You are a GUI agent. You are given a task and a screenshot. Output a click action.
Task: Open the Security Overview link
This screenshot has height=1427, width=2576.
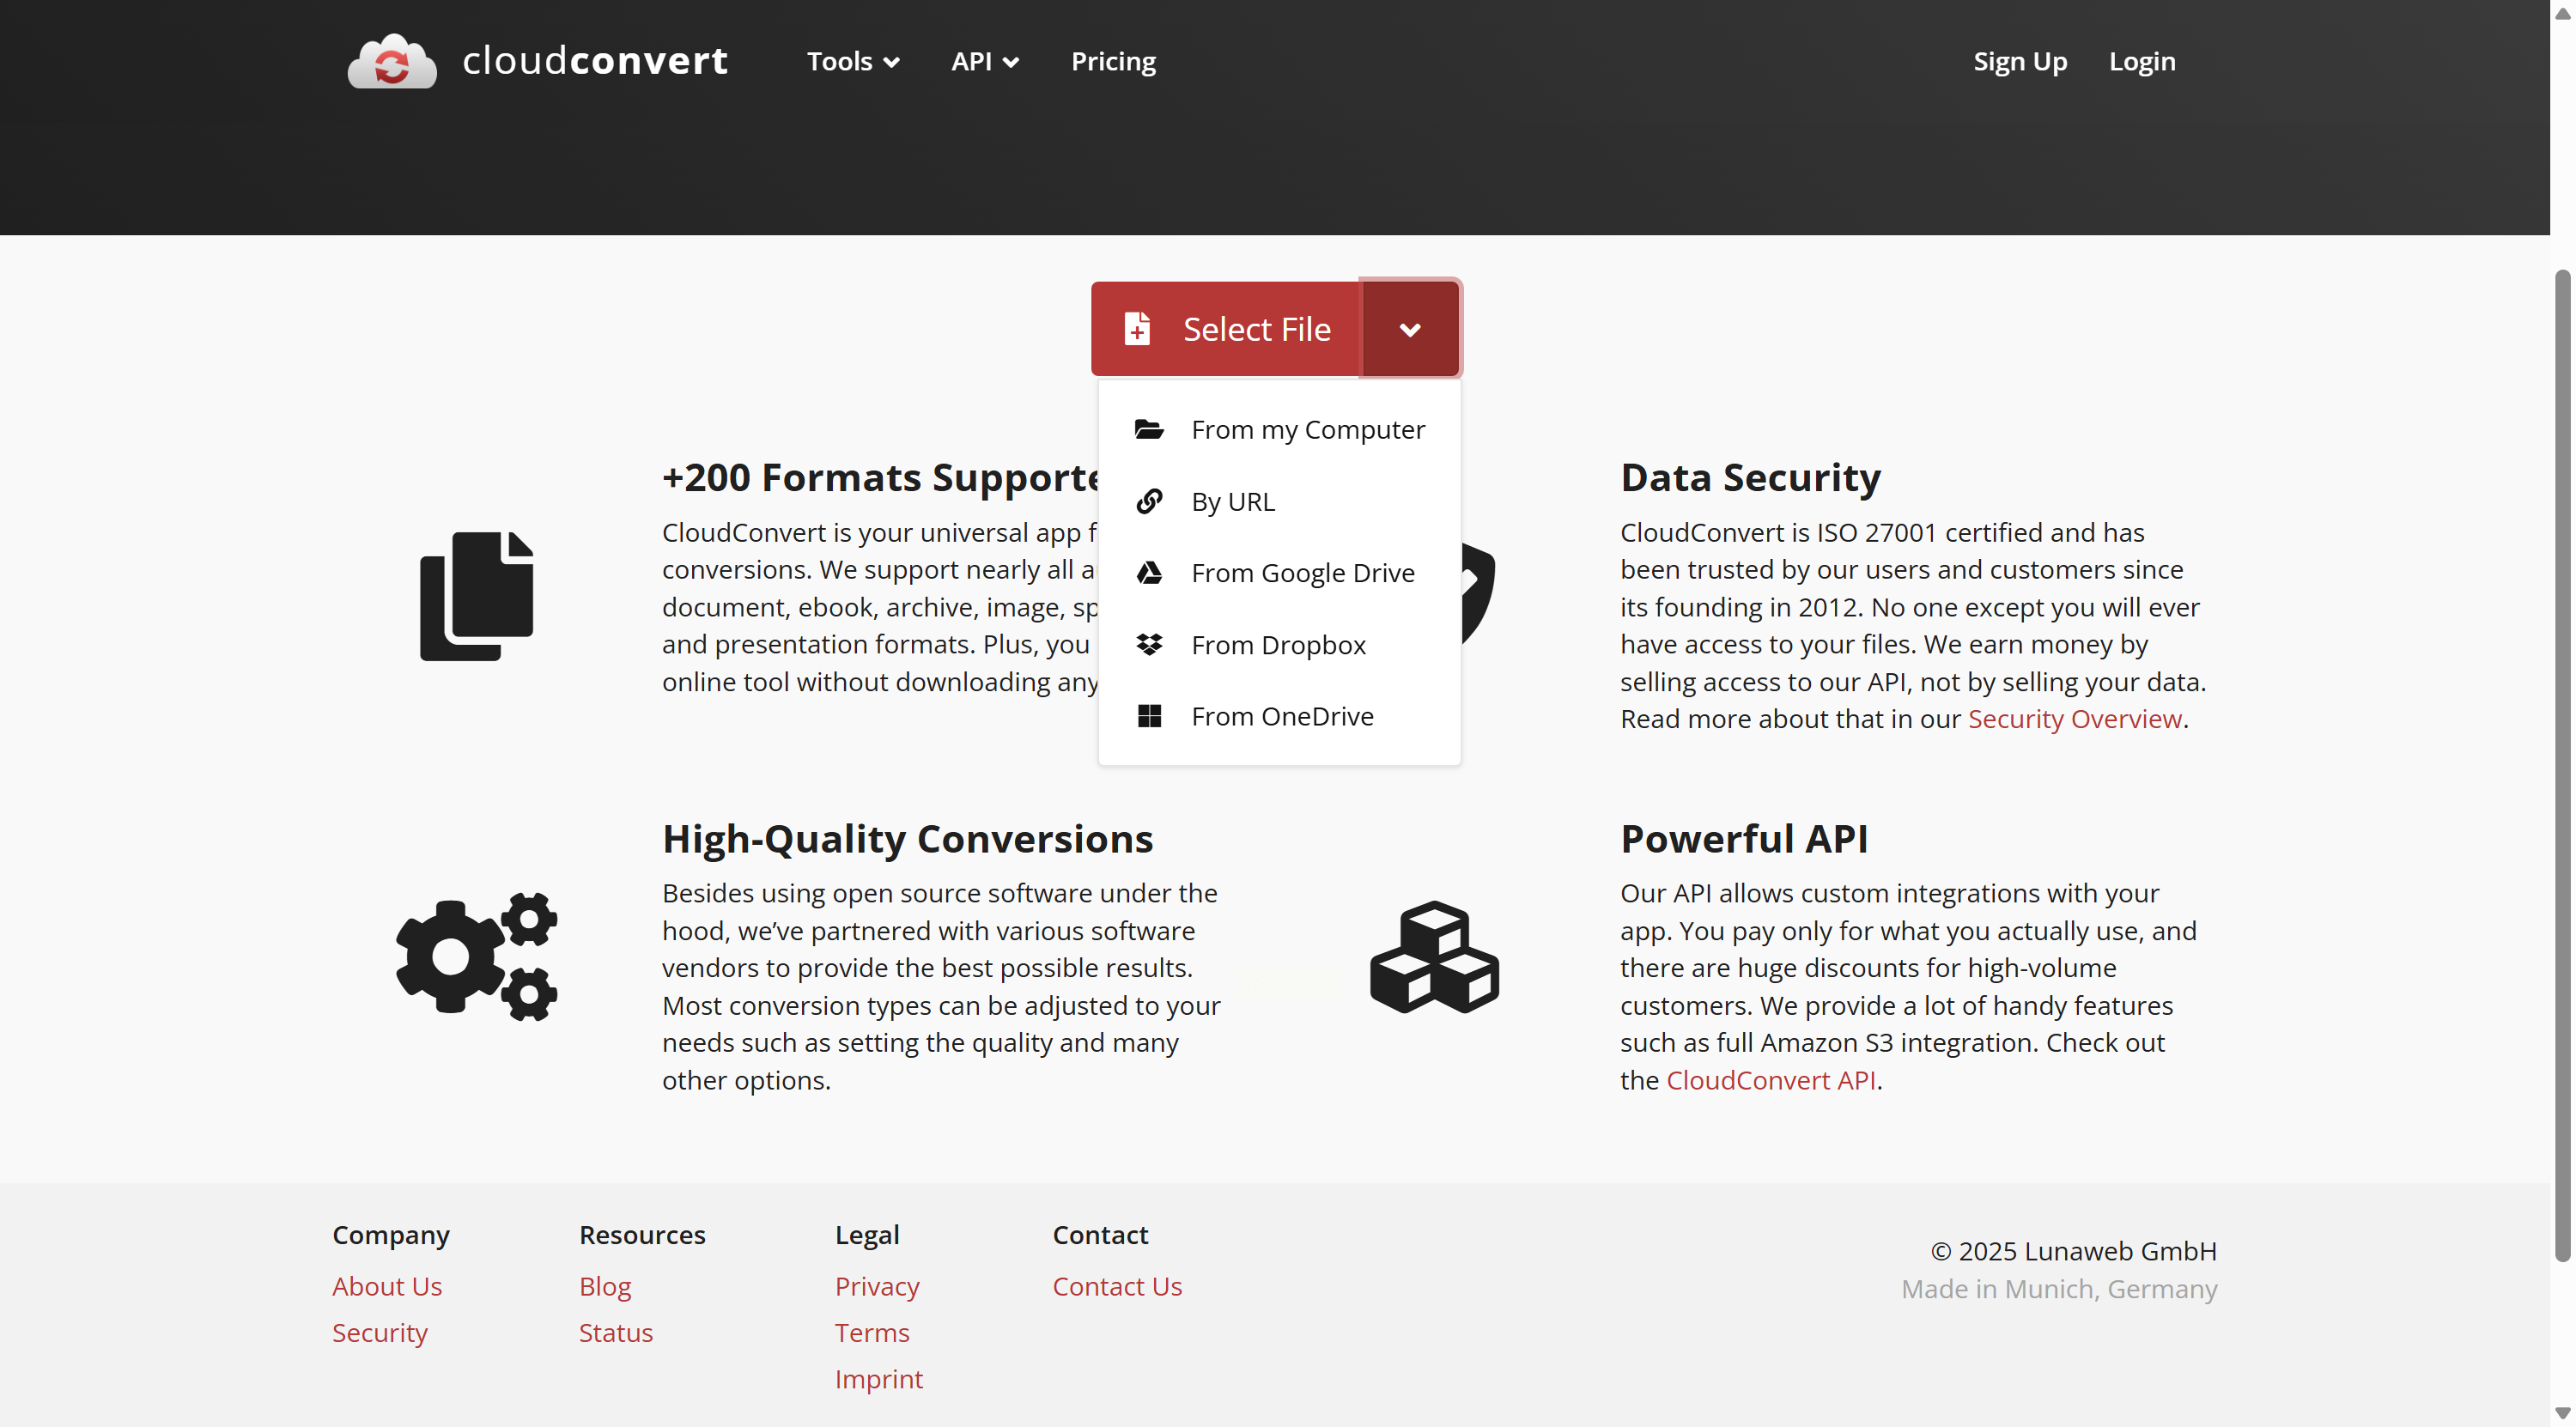click(2074, 719)
